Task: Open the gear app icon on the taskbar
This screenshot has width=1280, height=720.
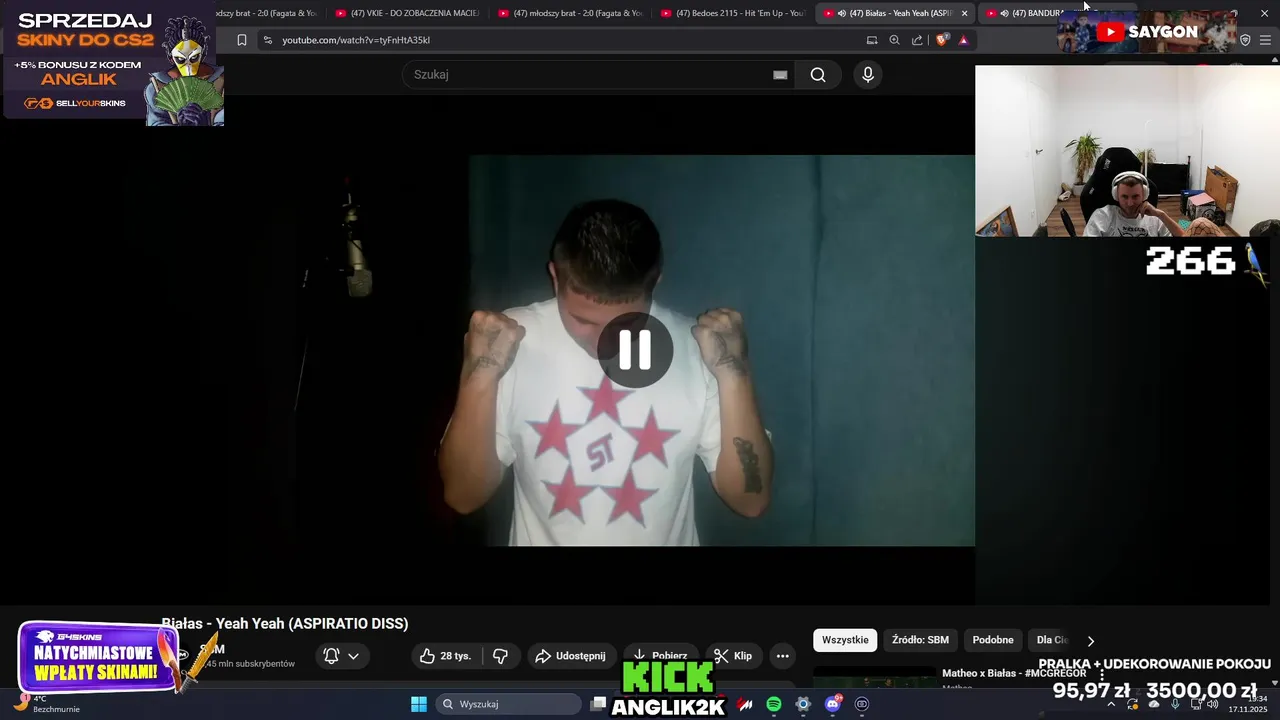Action: [803, 704]
